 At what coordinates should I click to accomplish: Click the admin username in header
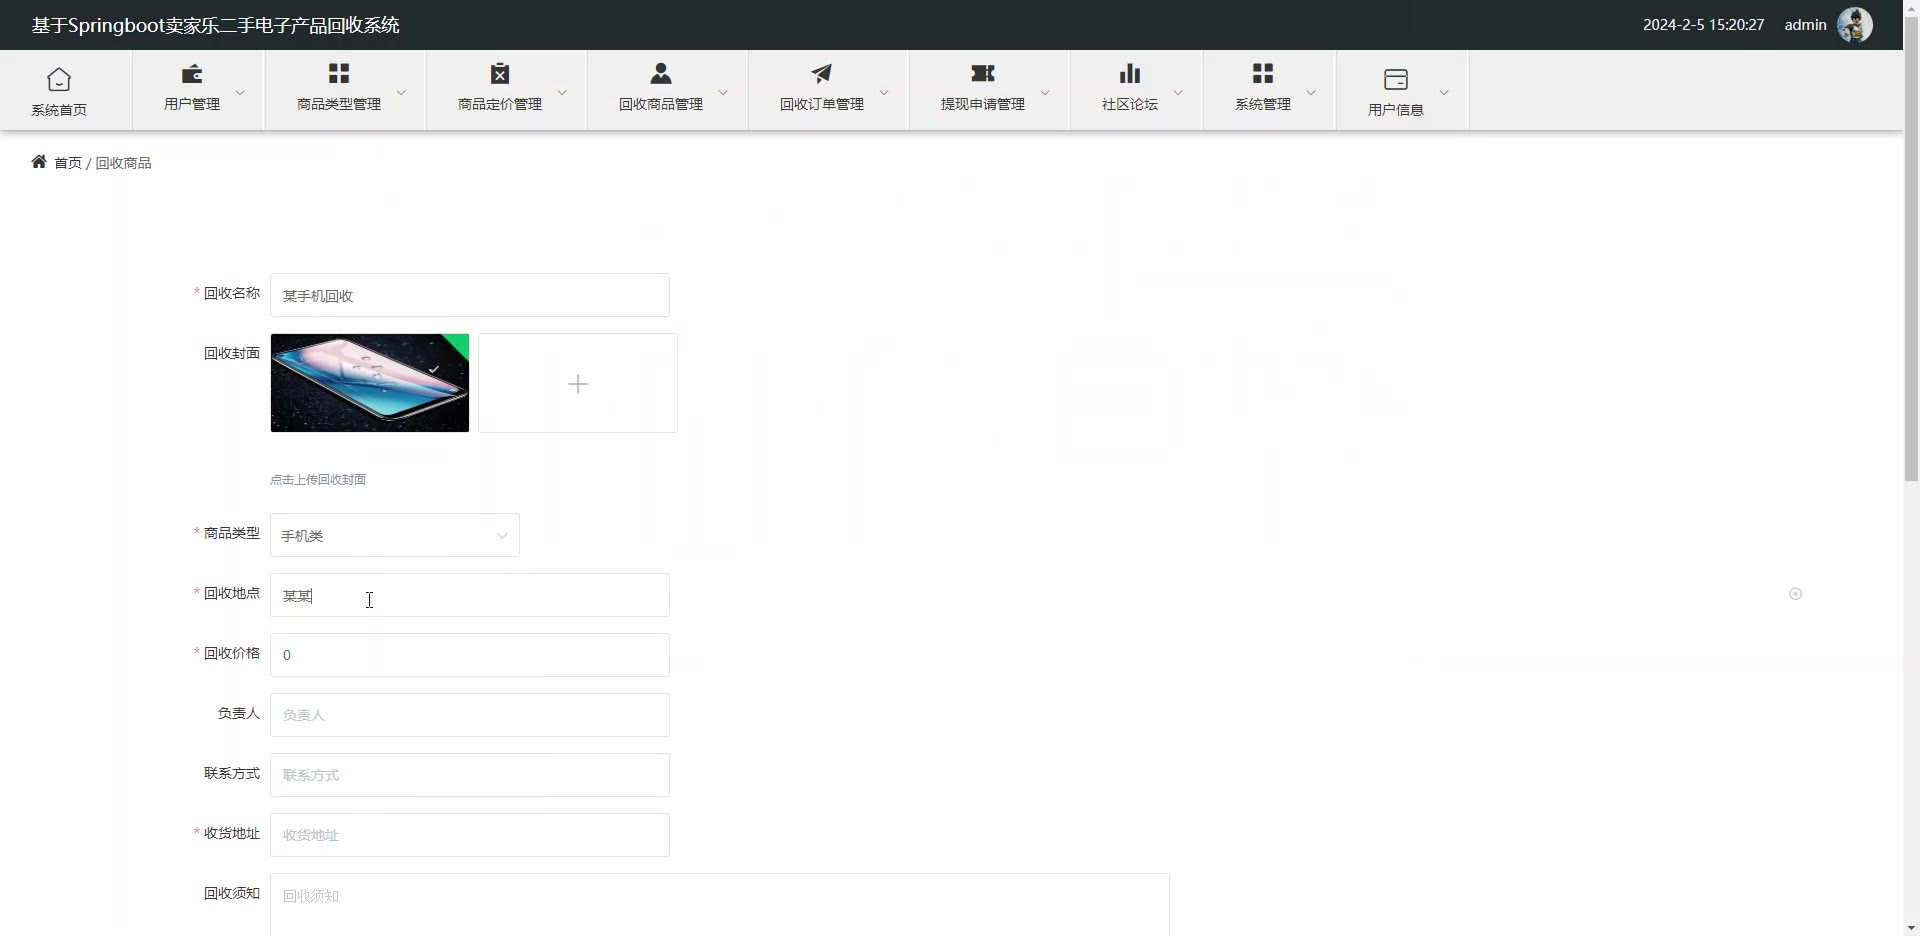[1805, 25]
